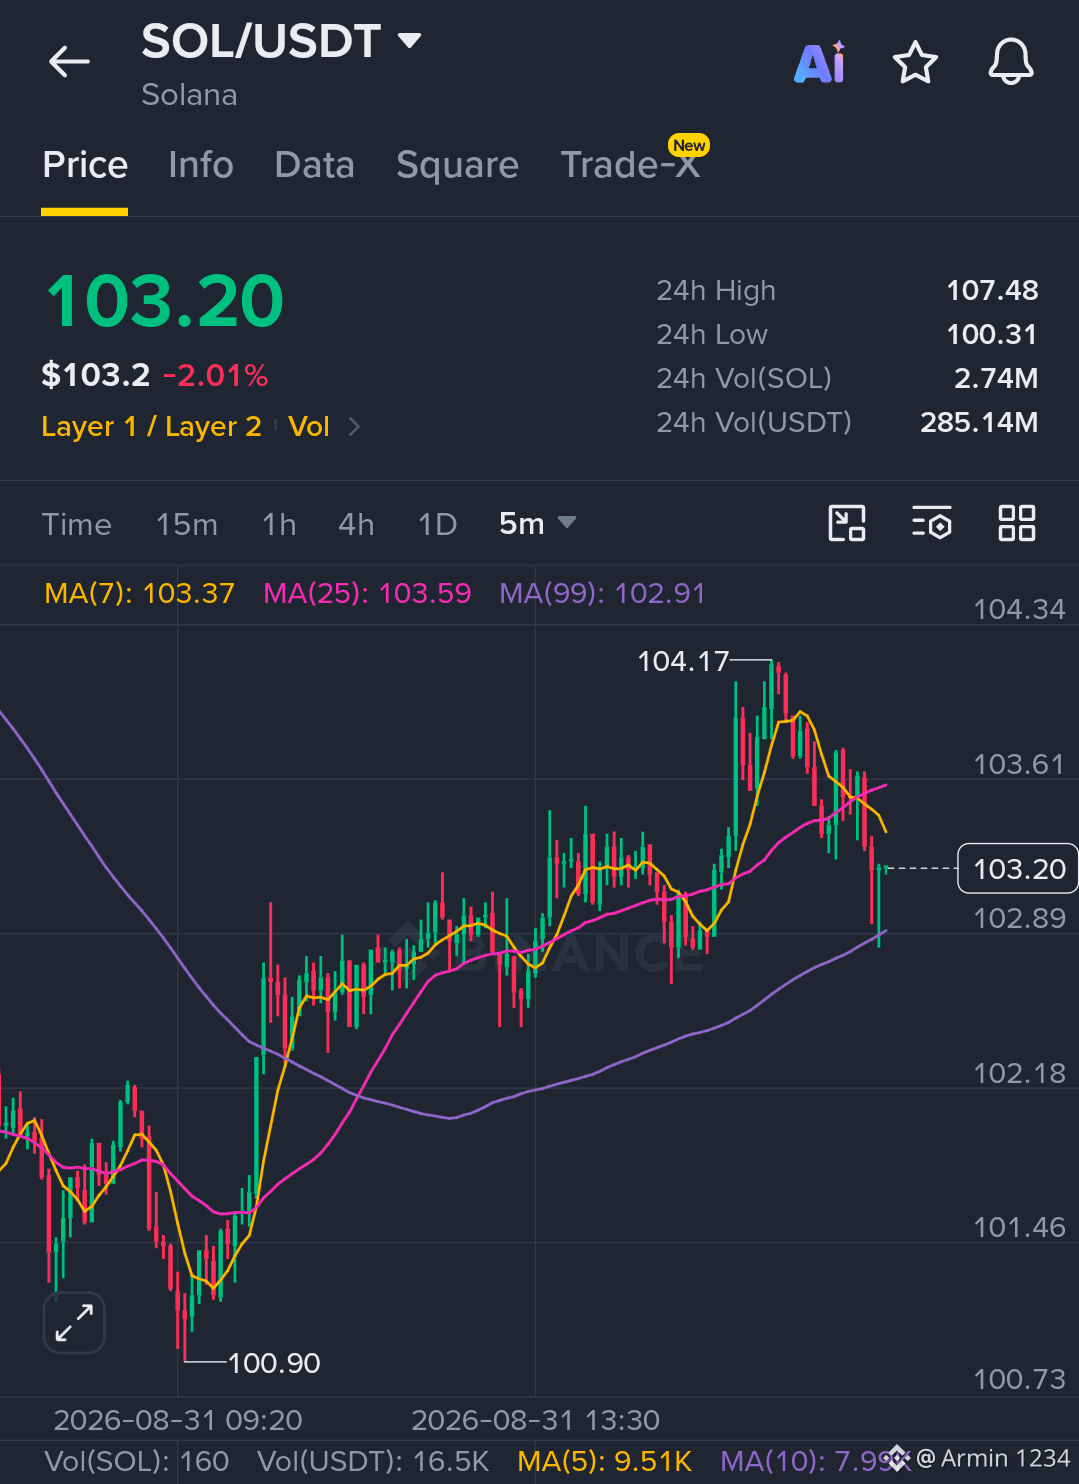Expand the Layer 1 / Layer 2 tags chevron
This screenshot has height=1484, width=1079.
tap(353, 427)
